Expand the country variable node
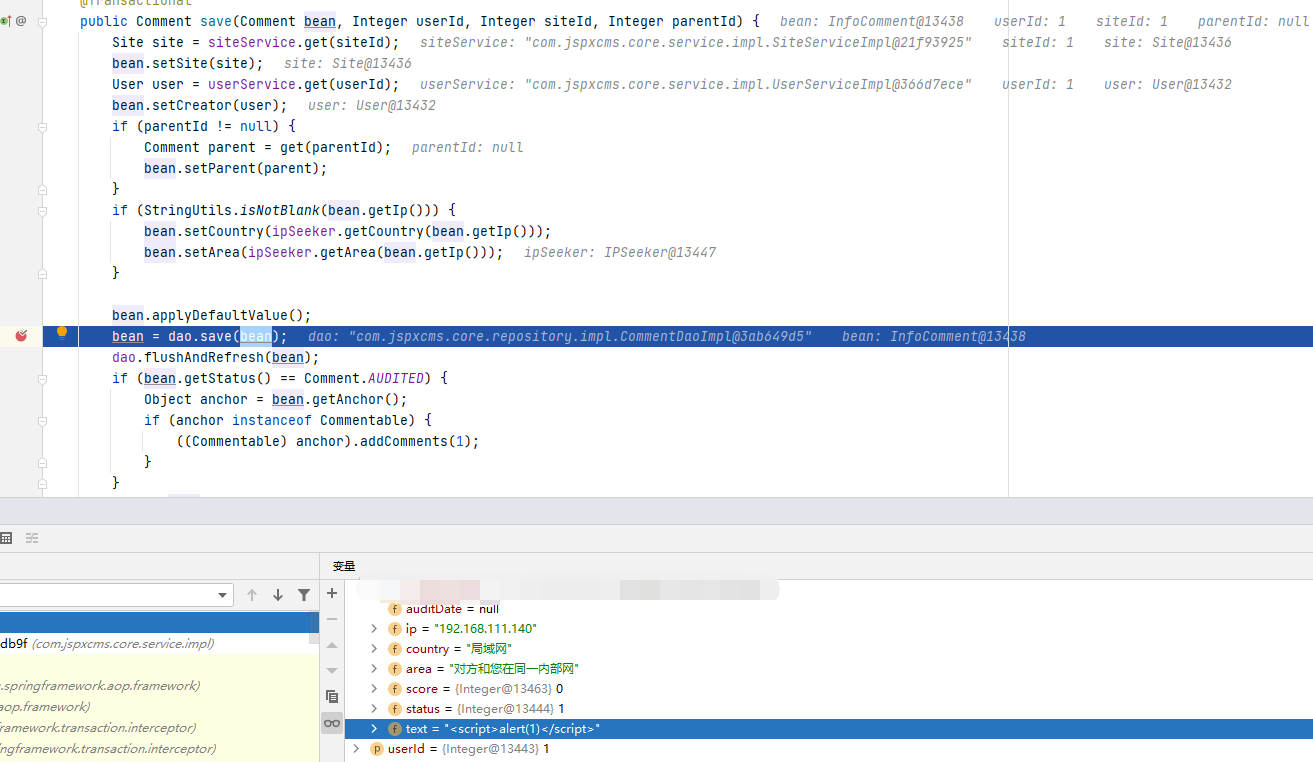This screenshot has height=762, width=1313. tap(374, 649)
